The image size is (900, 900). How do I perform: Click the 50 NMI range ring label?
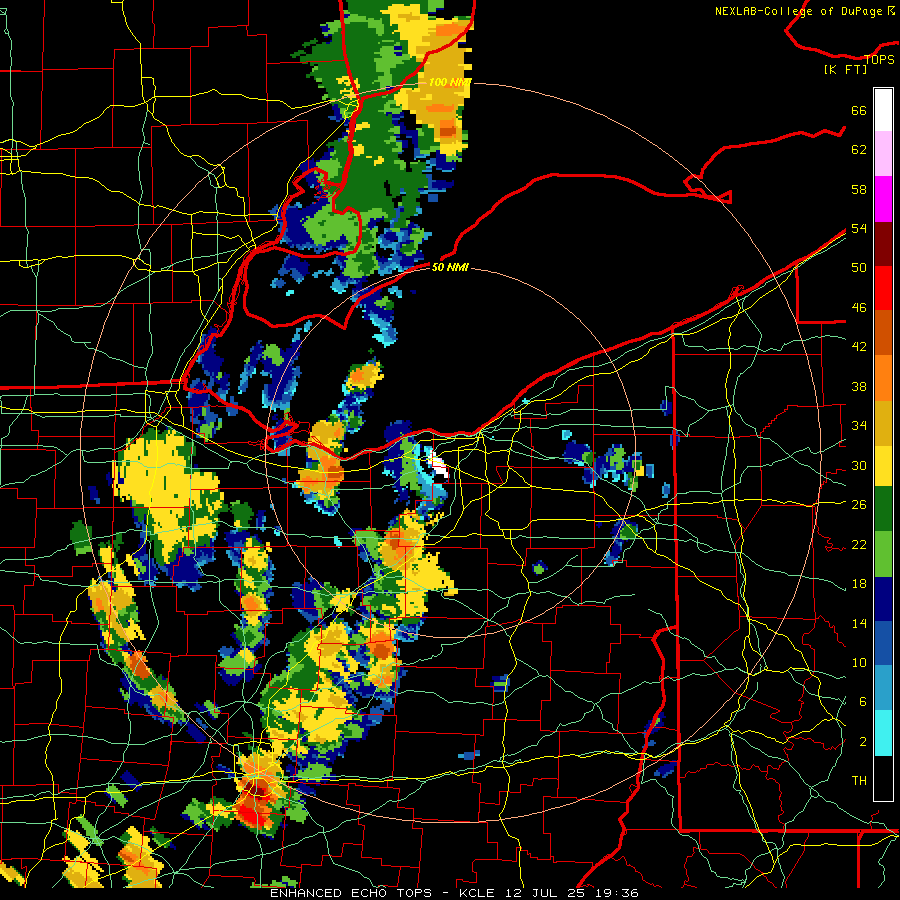coord(450,267)
